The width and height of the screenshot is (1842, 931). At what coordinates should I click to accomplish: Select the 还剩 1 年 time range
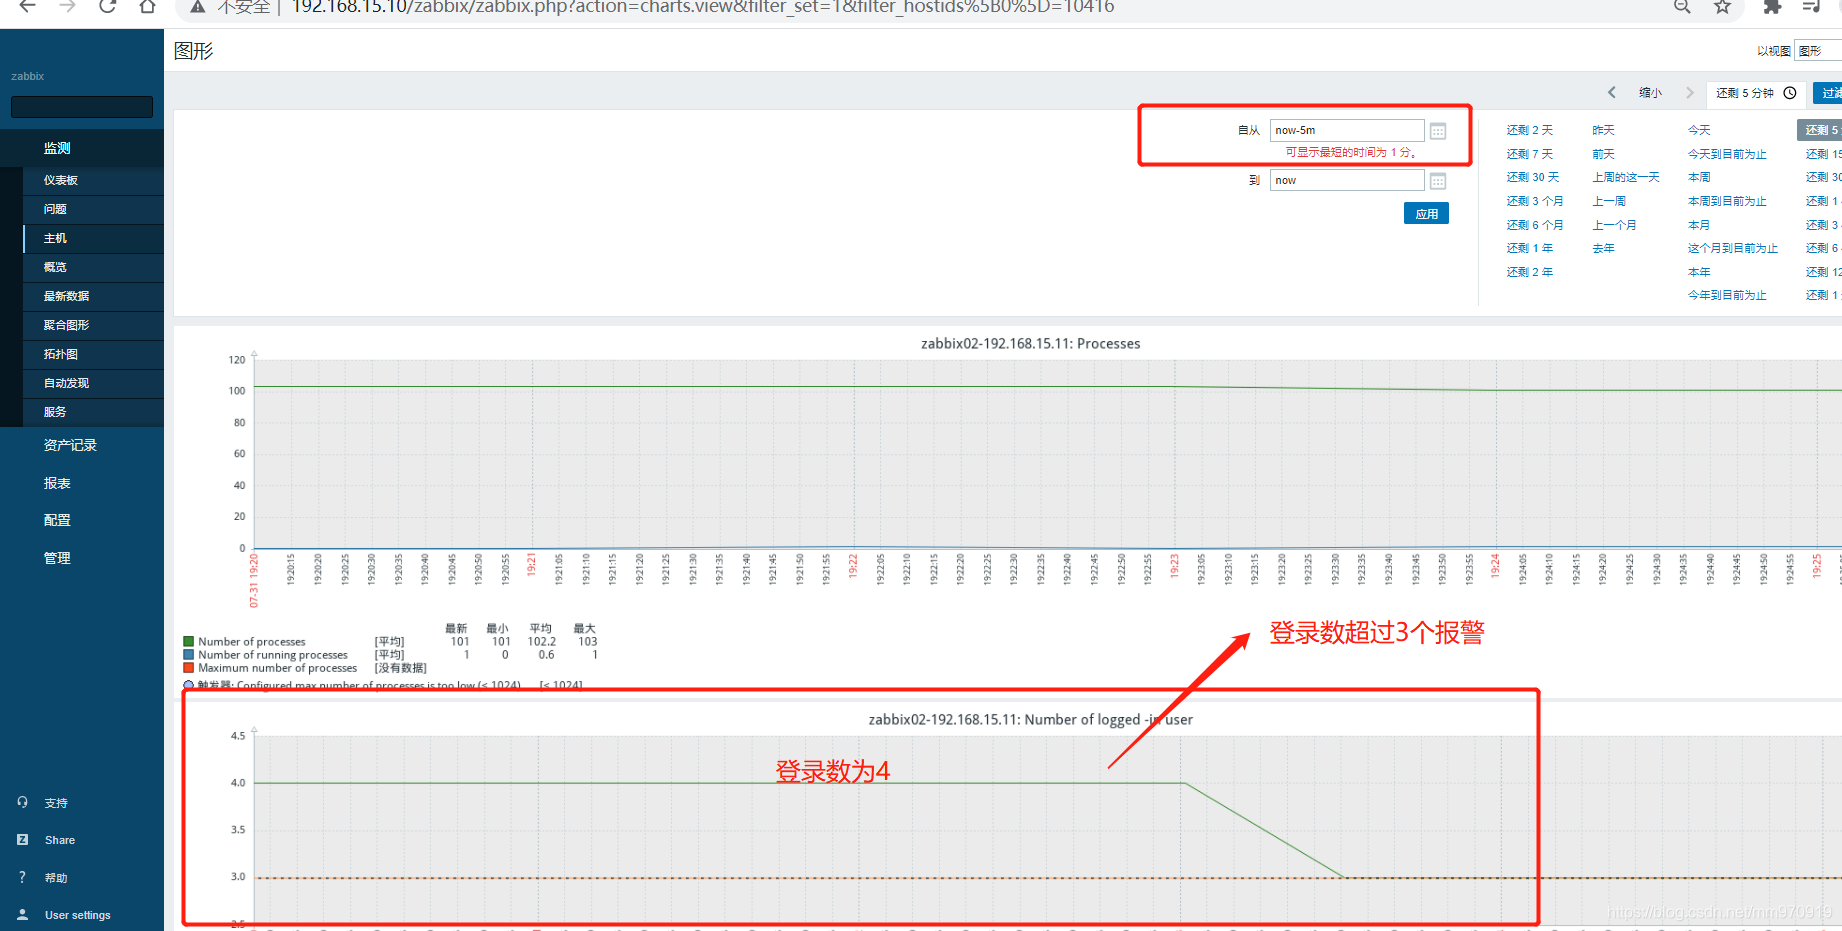[x=1529, y=248]
